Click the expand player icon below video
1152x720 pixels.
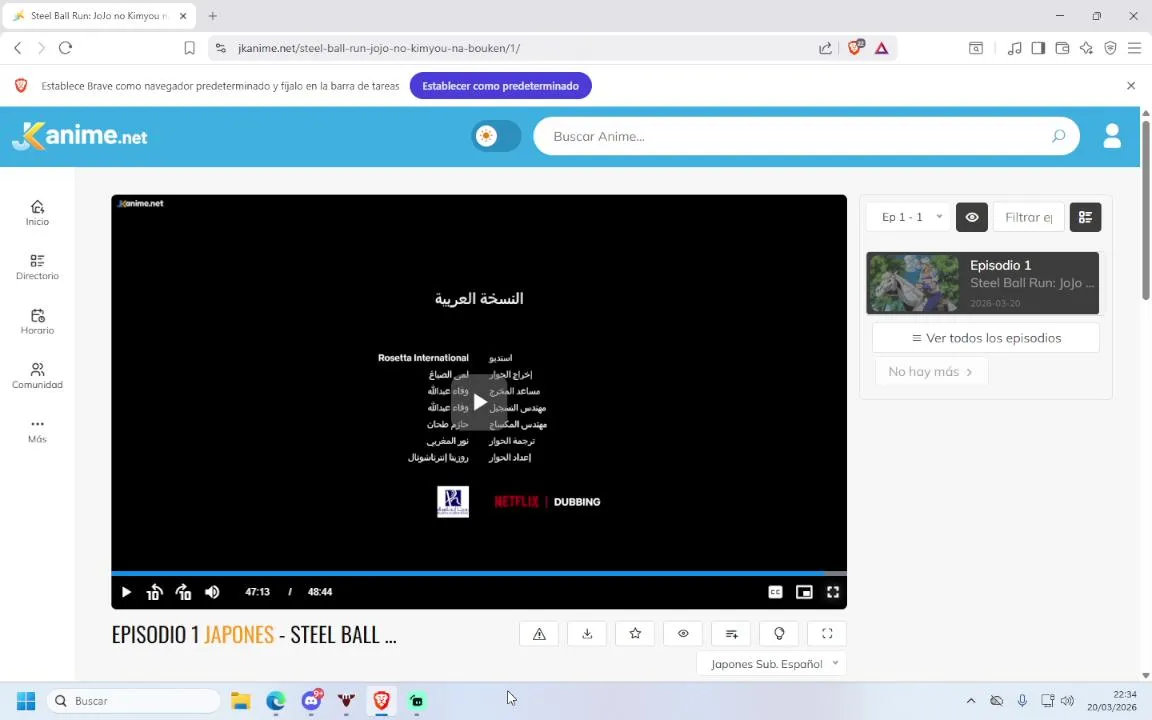827,634
